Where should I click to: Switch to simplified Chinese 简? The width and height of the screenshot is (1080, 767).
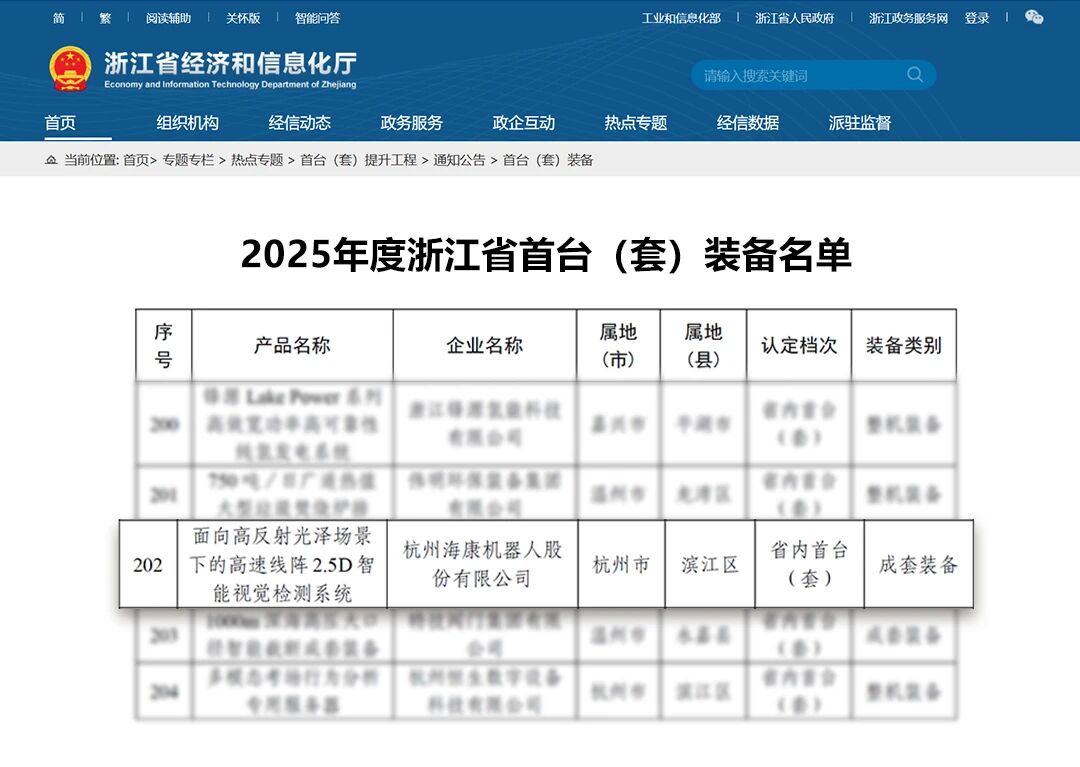tap(59, 18)
